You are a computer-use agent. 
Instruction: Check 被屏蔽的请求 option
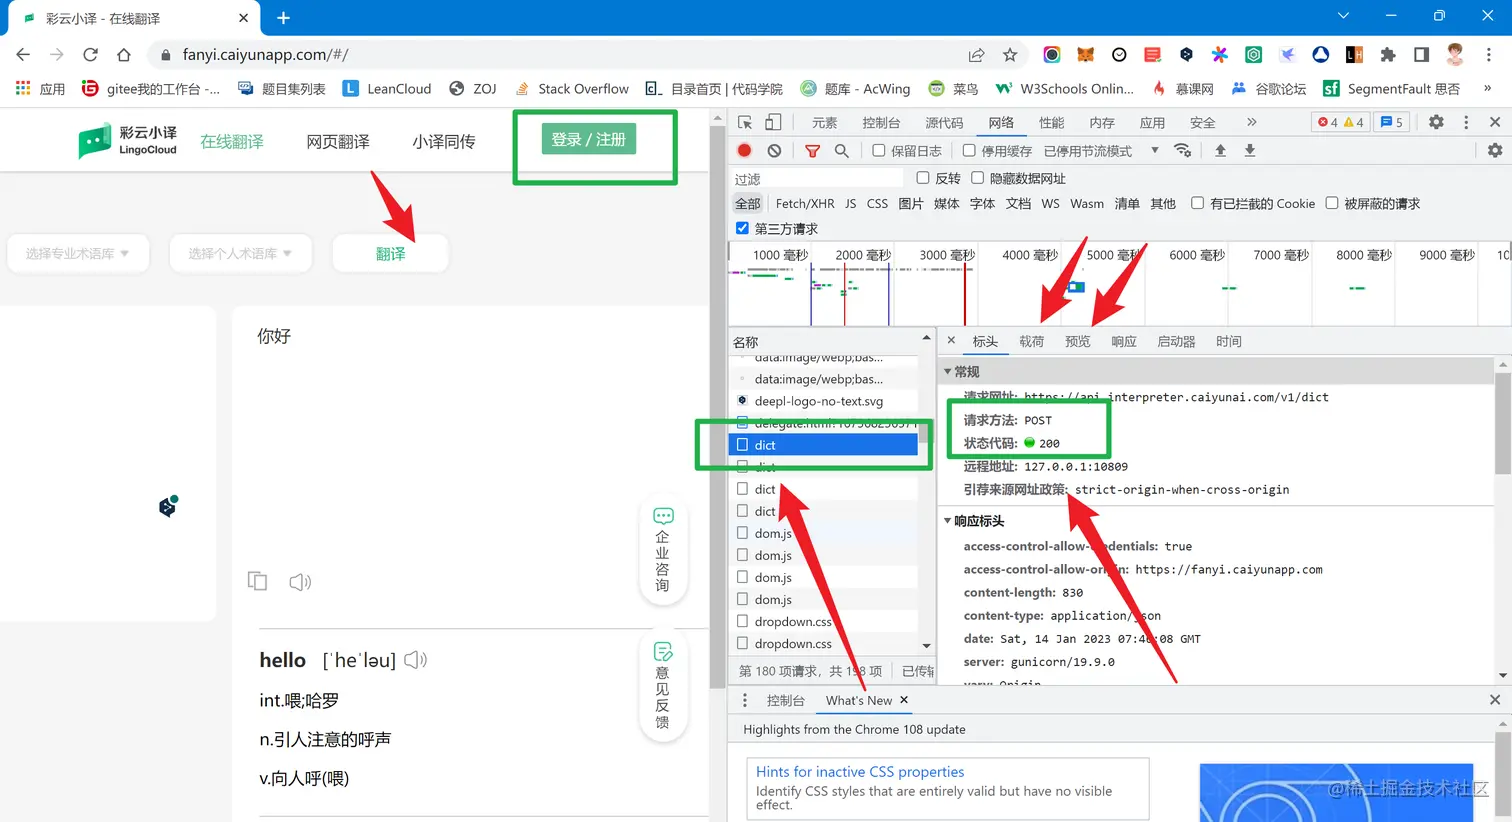coord(1332,203)
